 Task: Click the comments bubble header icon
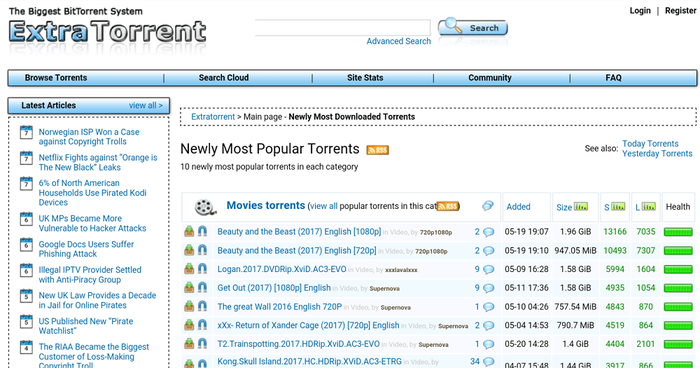click(x=488, y=205)
